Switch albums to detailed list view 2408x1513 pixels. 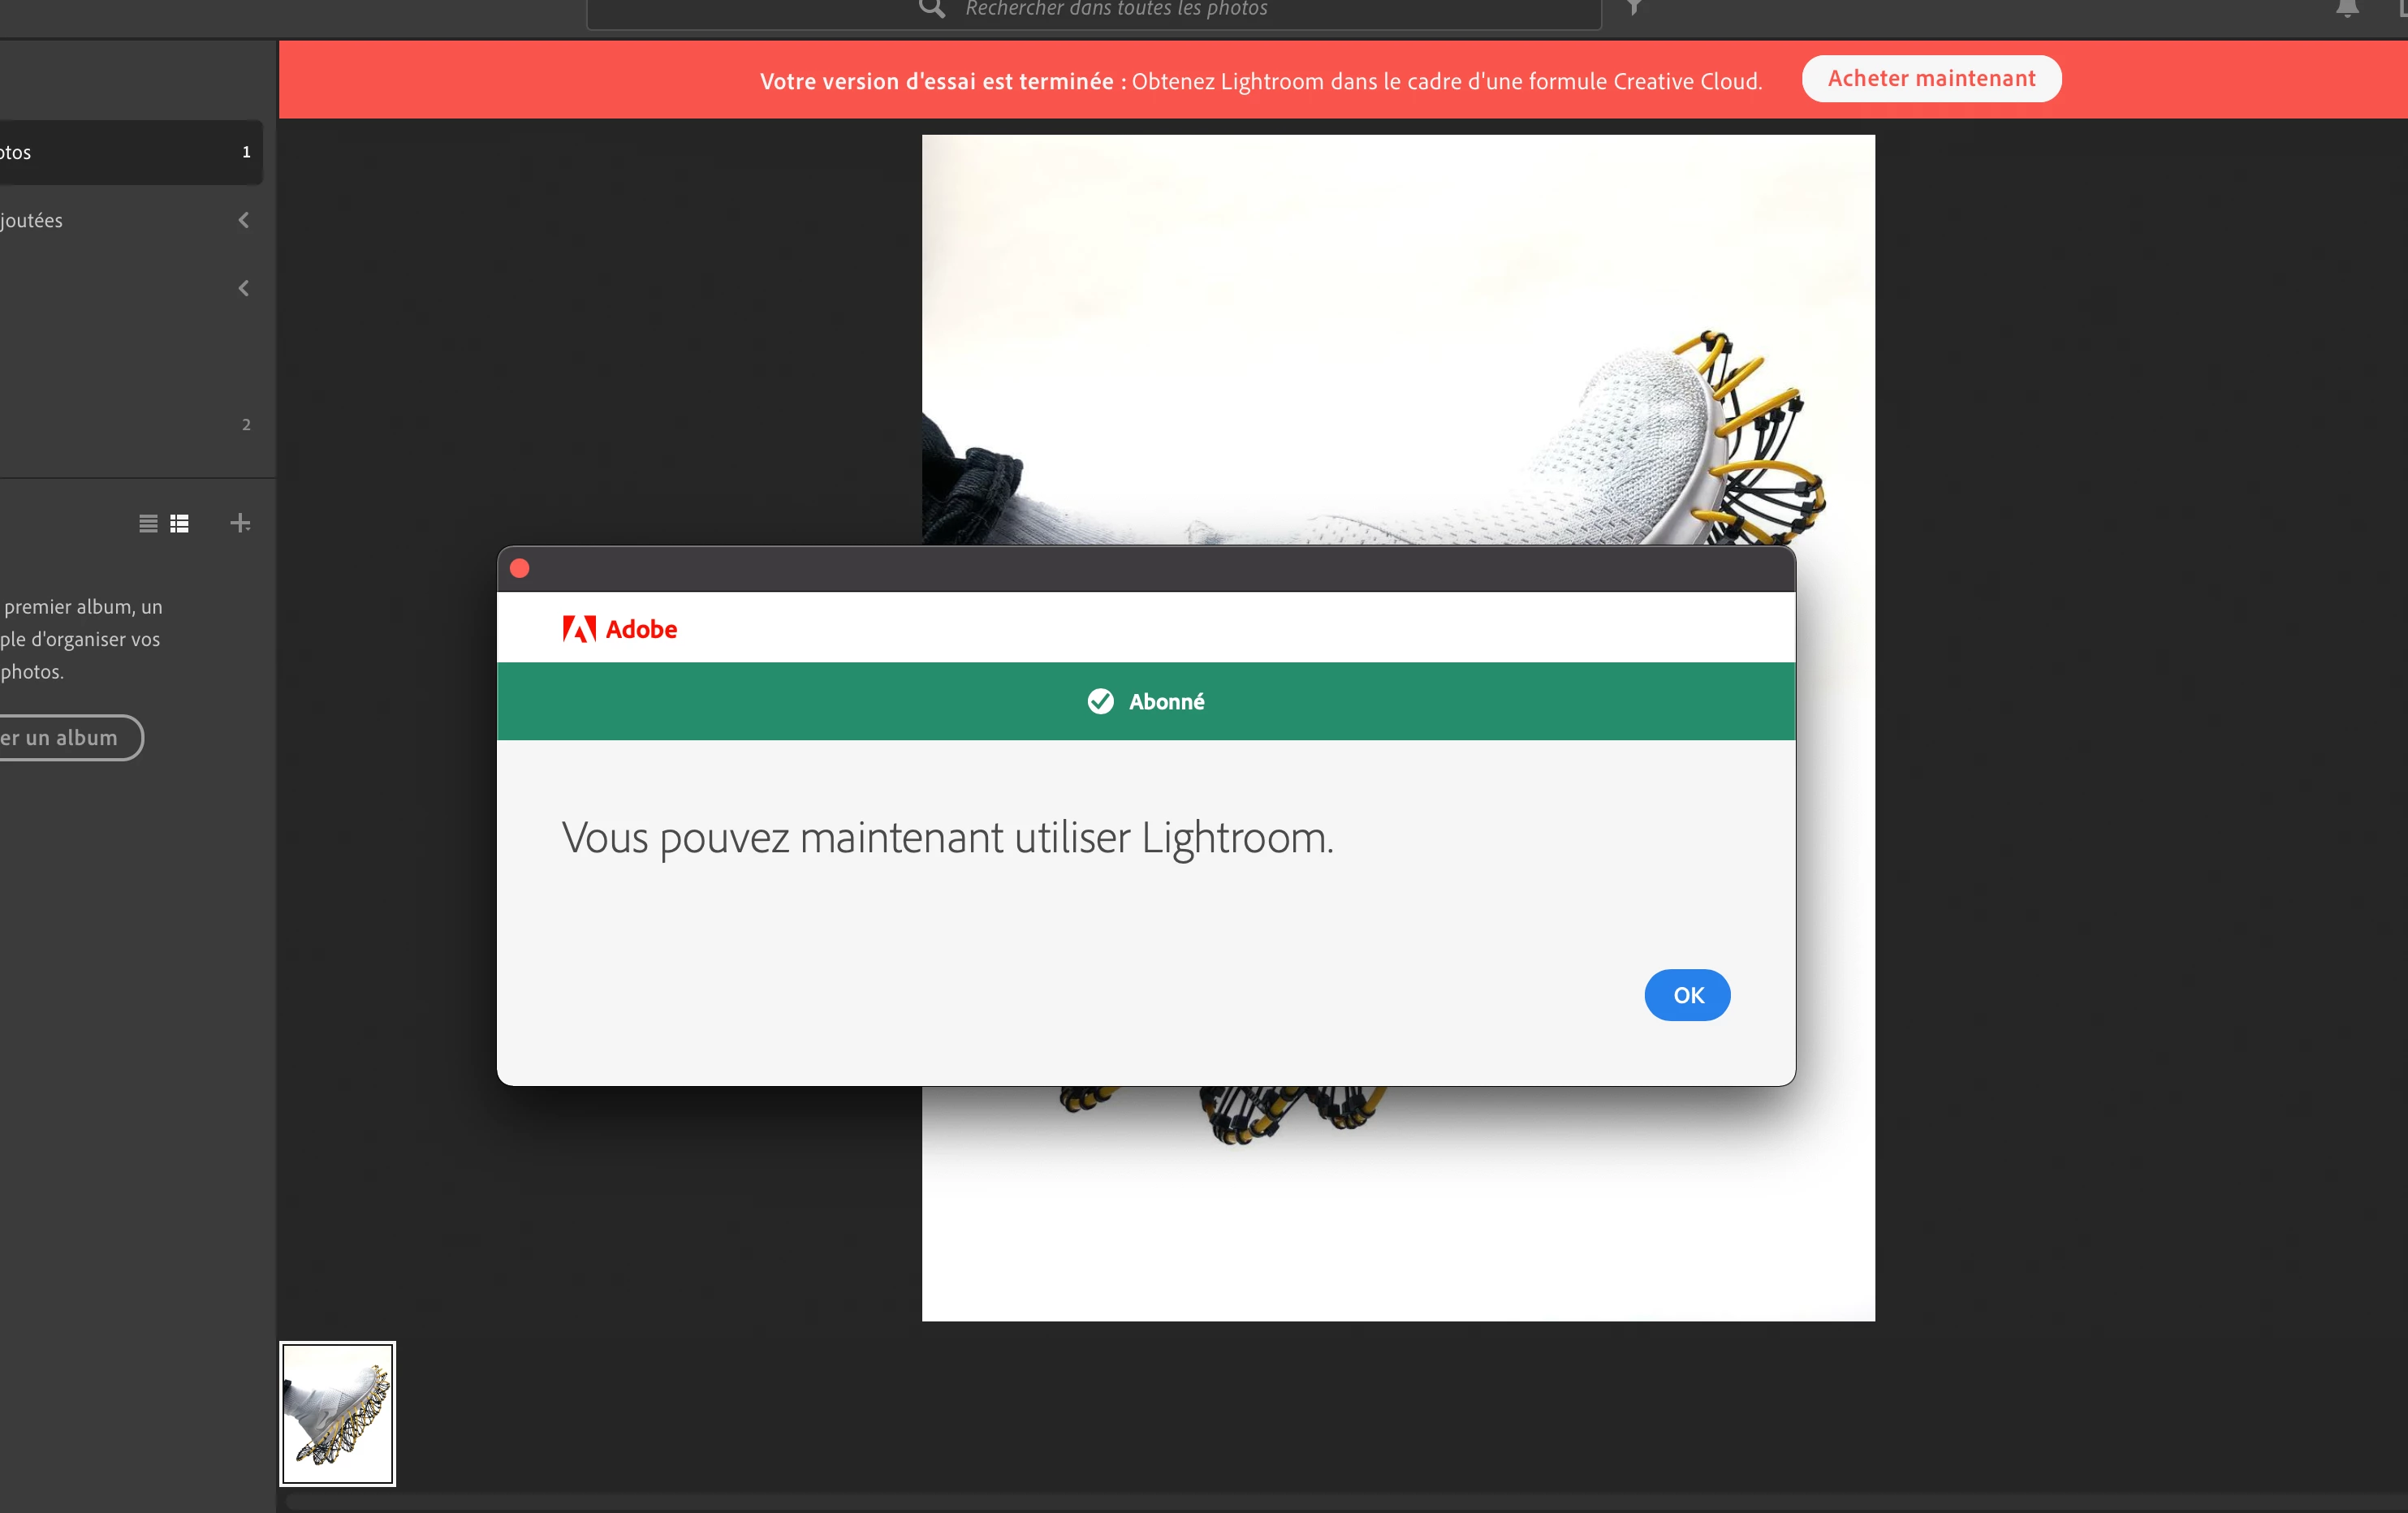click(x=180, y=523)
